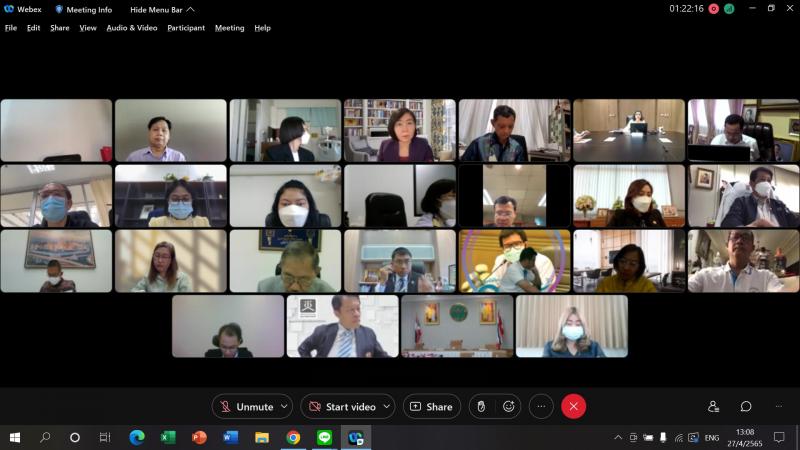800x450 pixels.
Task: Select highlighted tile with purple ring border
Action: (514, 261)
